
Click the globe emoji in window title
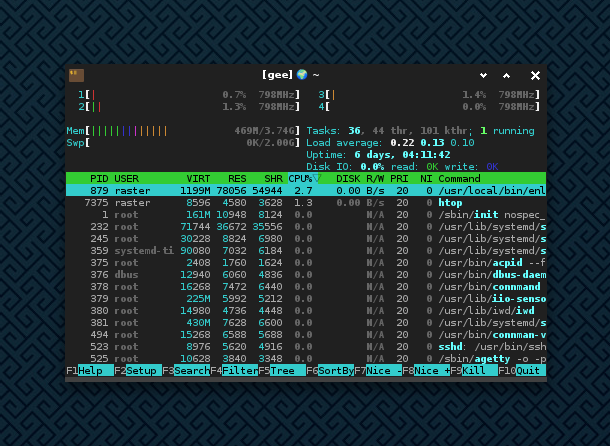302,74
